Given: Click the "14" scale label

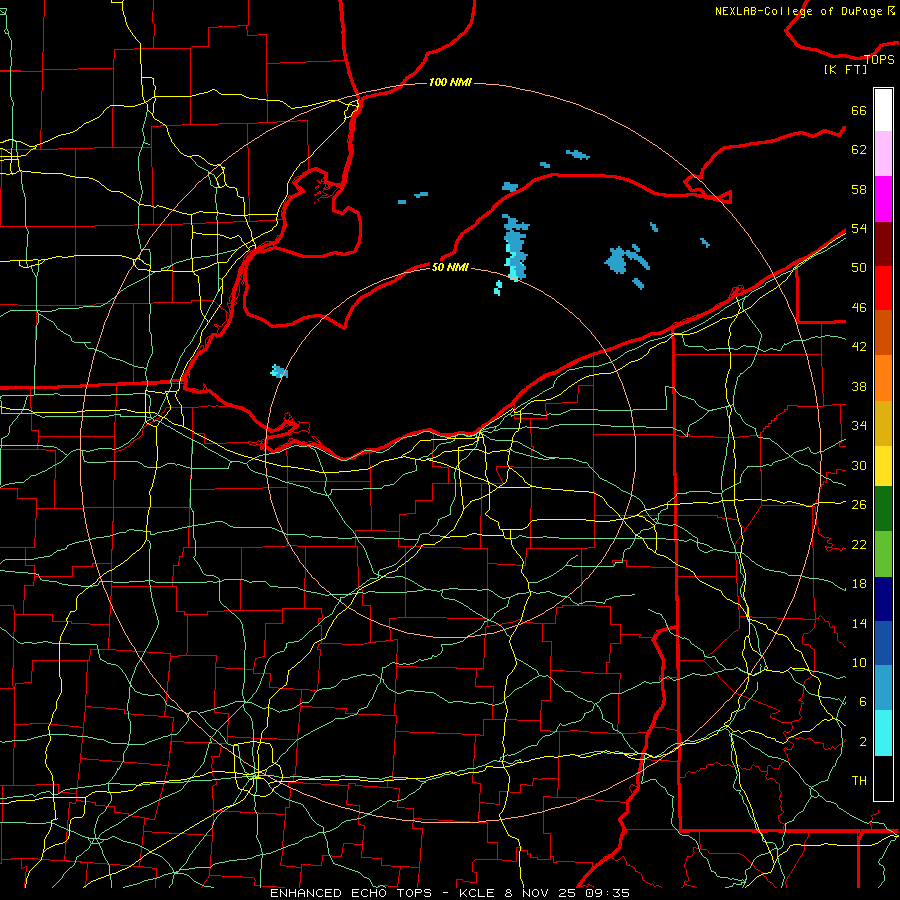Looking at the screenshot, I should coord(859,623).
